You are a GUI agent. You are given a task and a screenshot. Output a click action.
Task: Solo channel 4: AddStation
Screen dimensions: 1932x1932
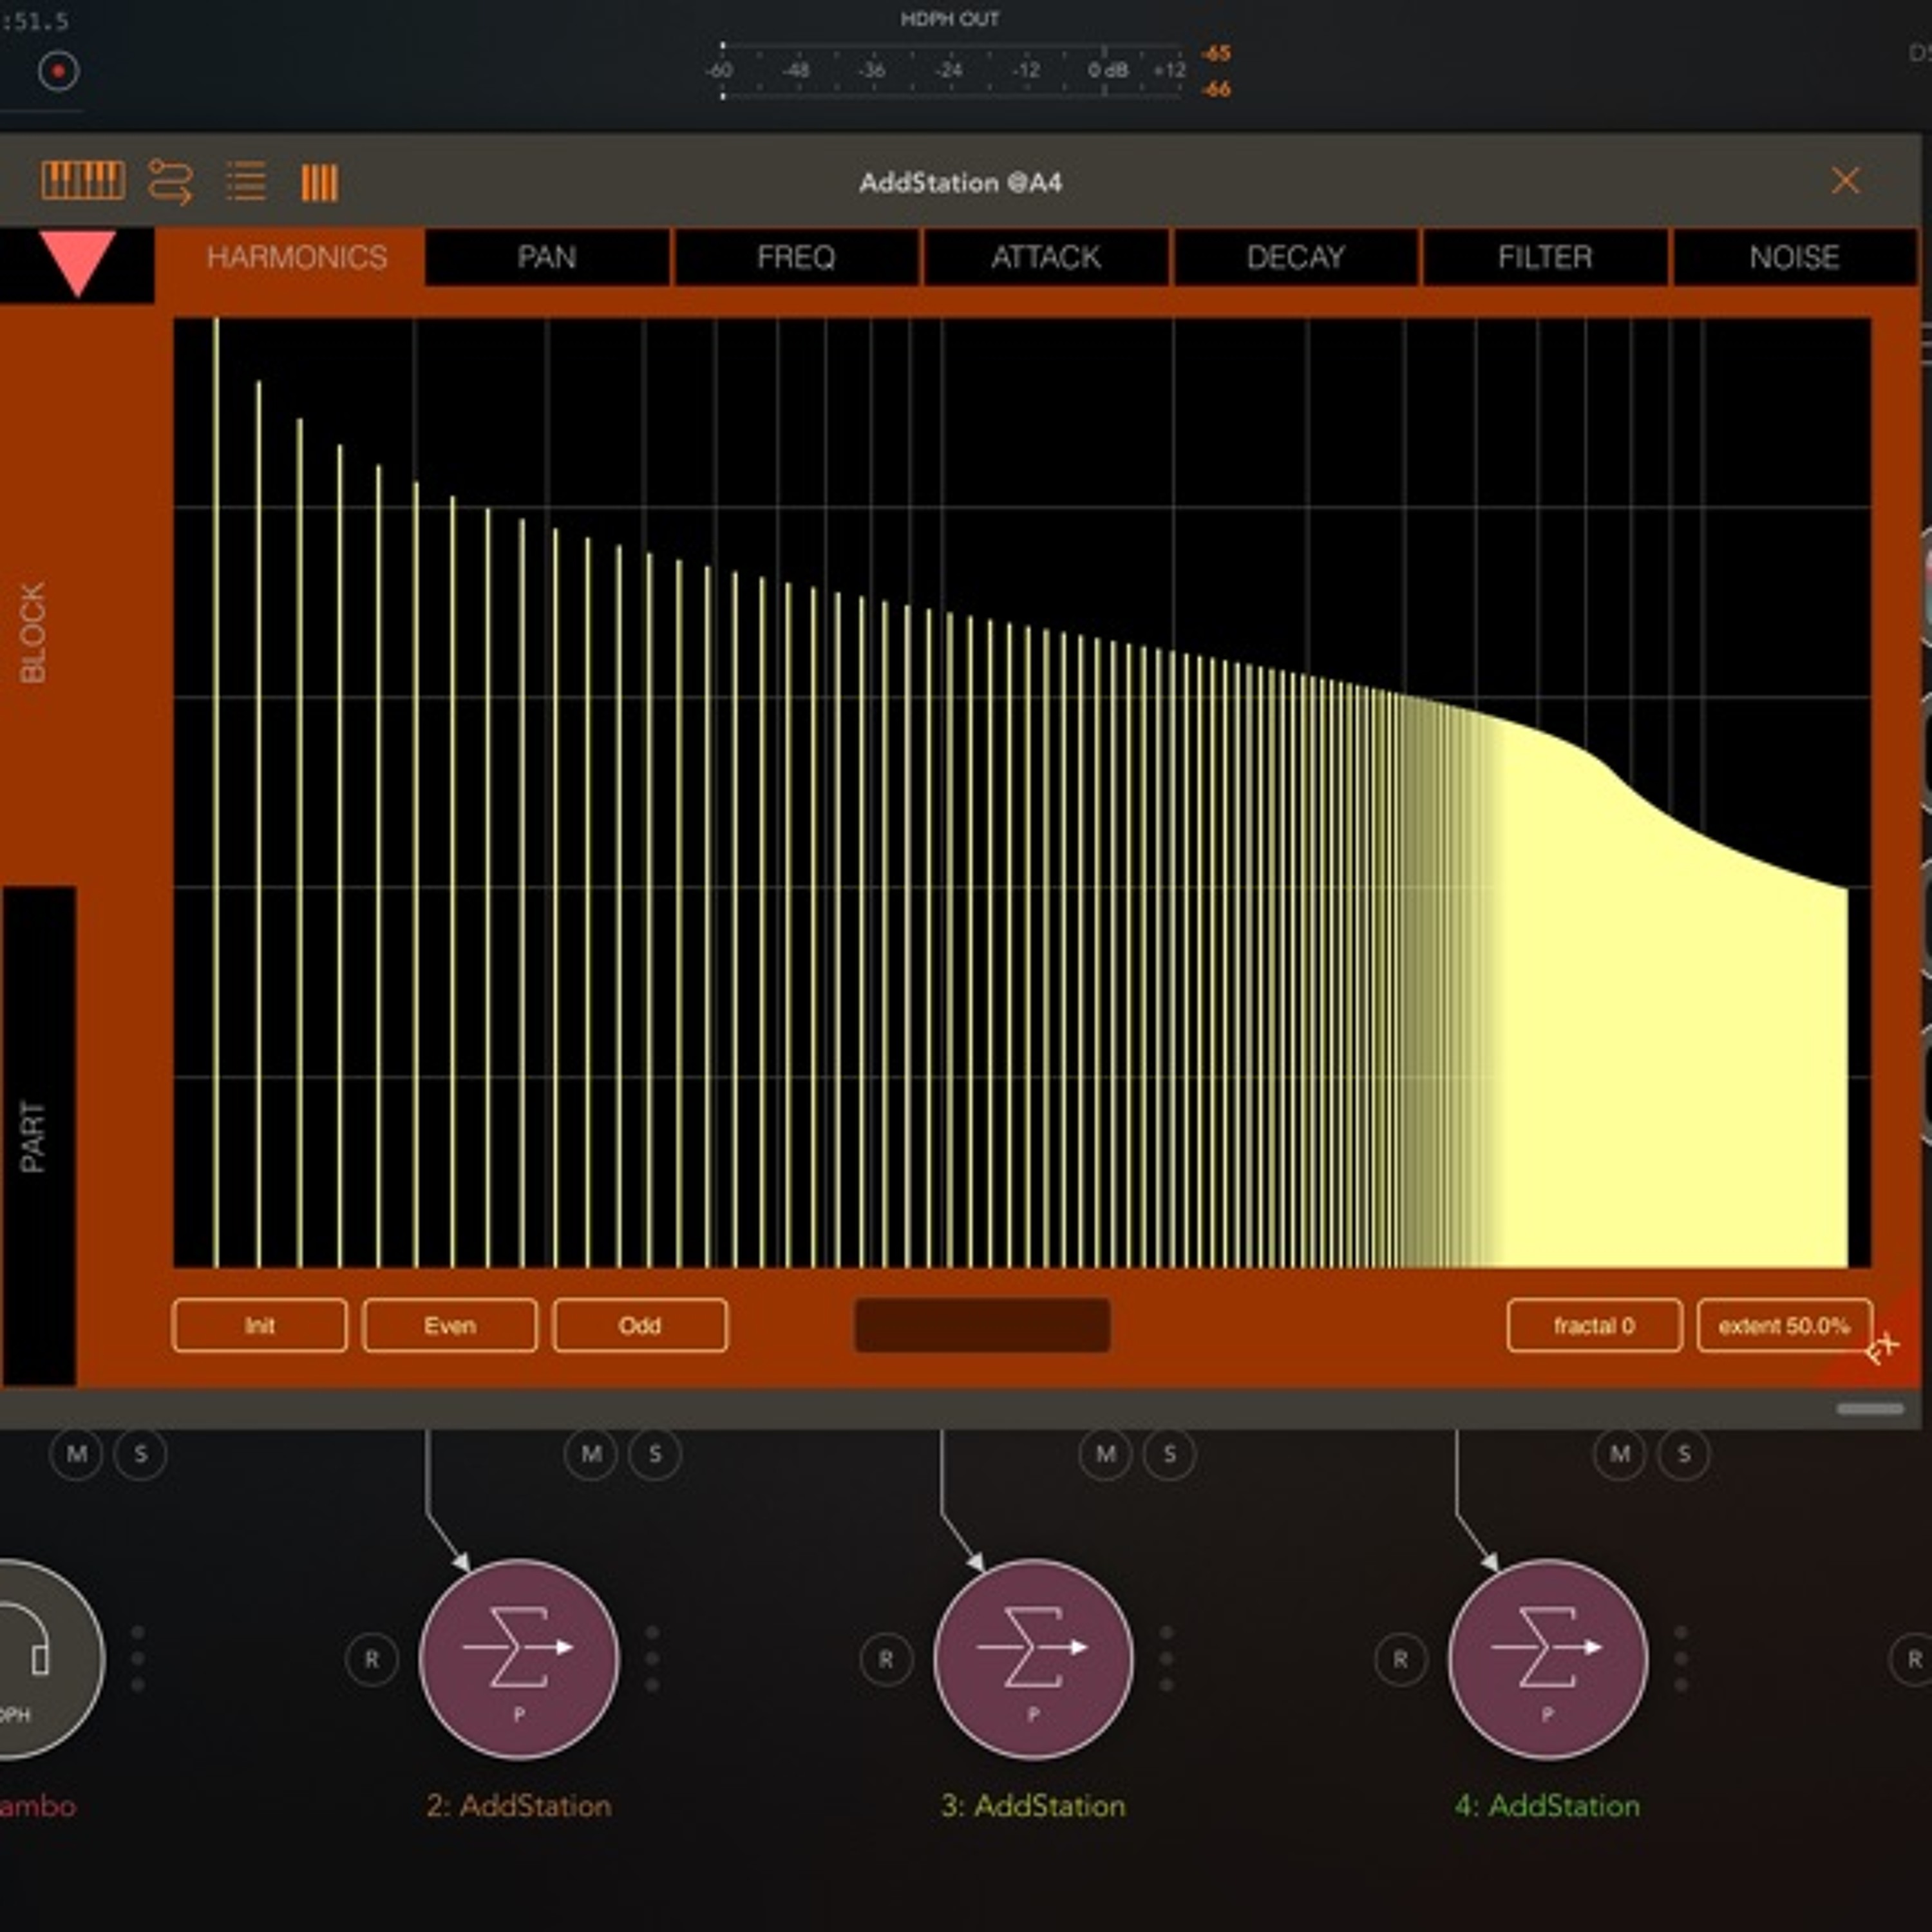[1684, 1454]
